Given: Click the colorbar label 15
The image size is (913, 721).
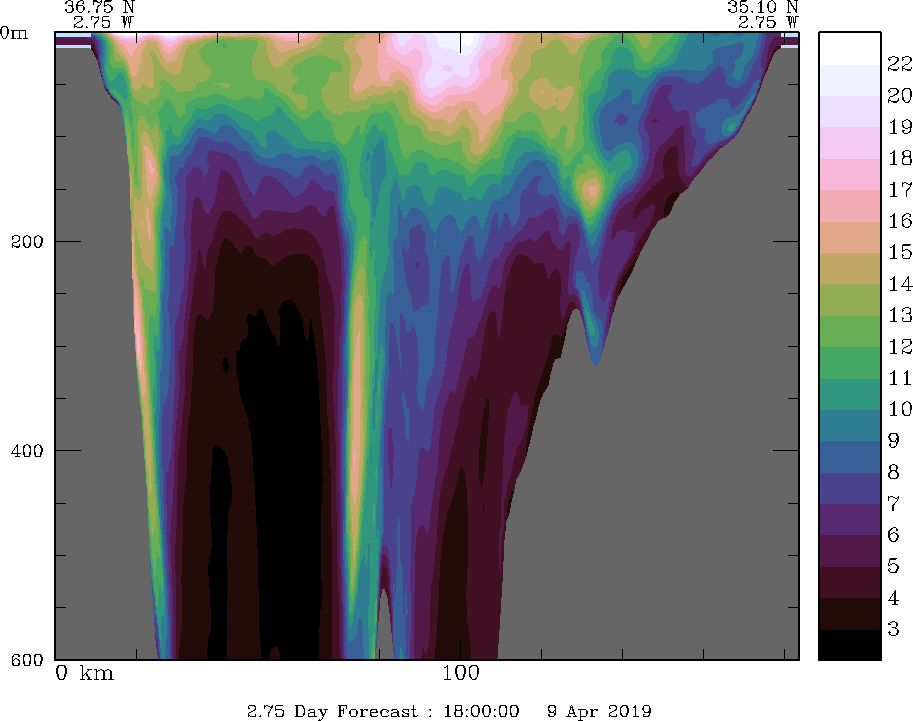Looking at the screenshot, I should coord(900,252).
